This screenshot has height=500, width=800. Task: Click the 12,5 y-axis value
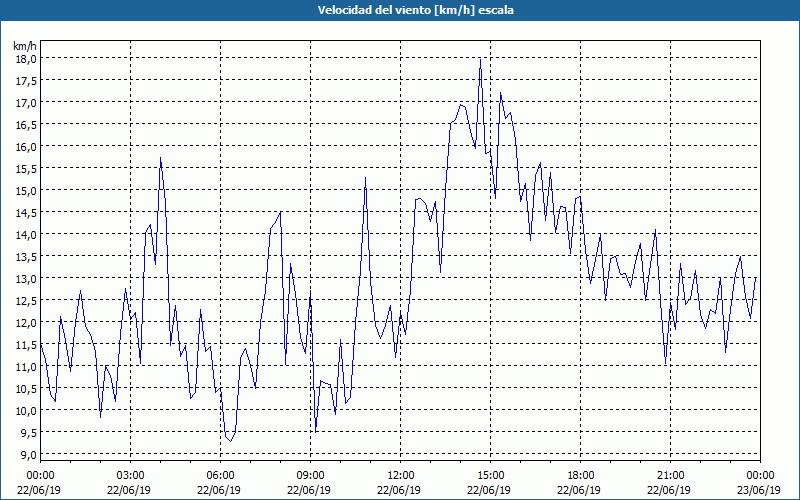tap(26, 301)
